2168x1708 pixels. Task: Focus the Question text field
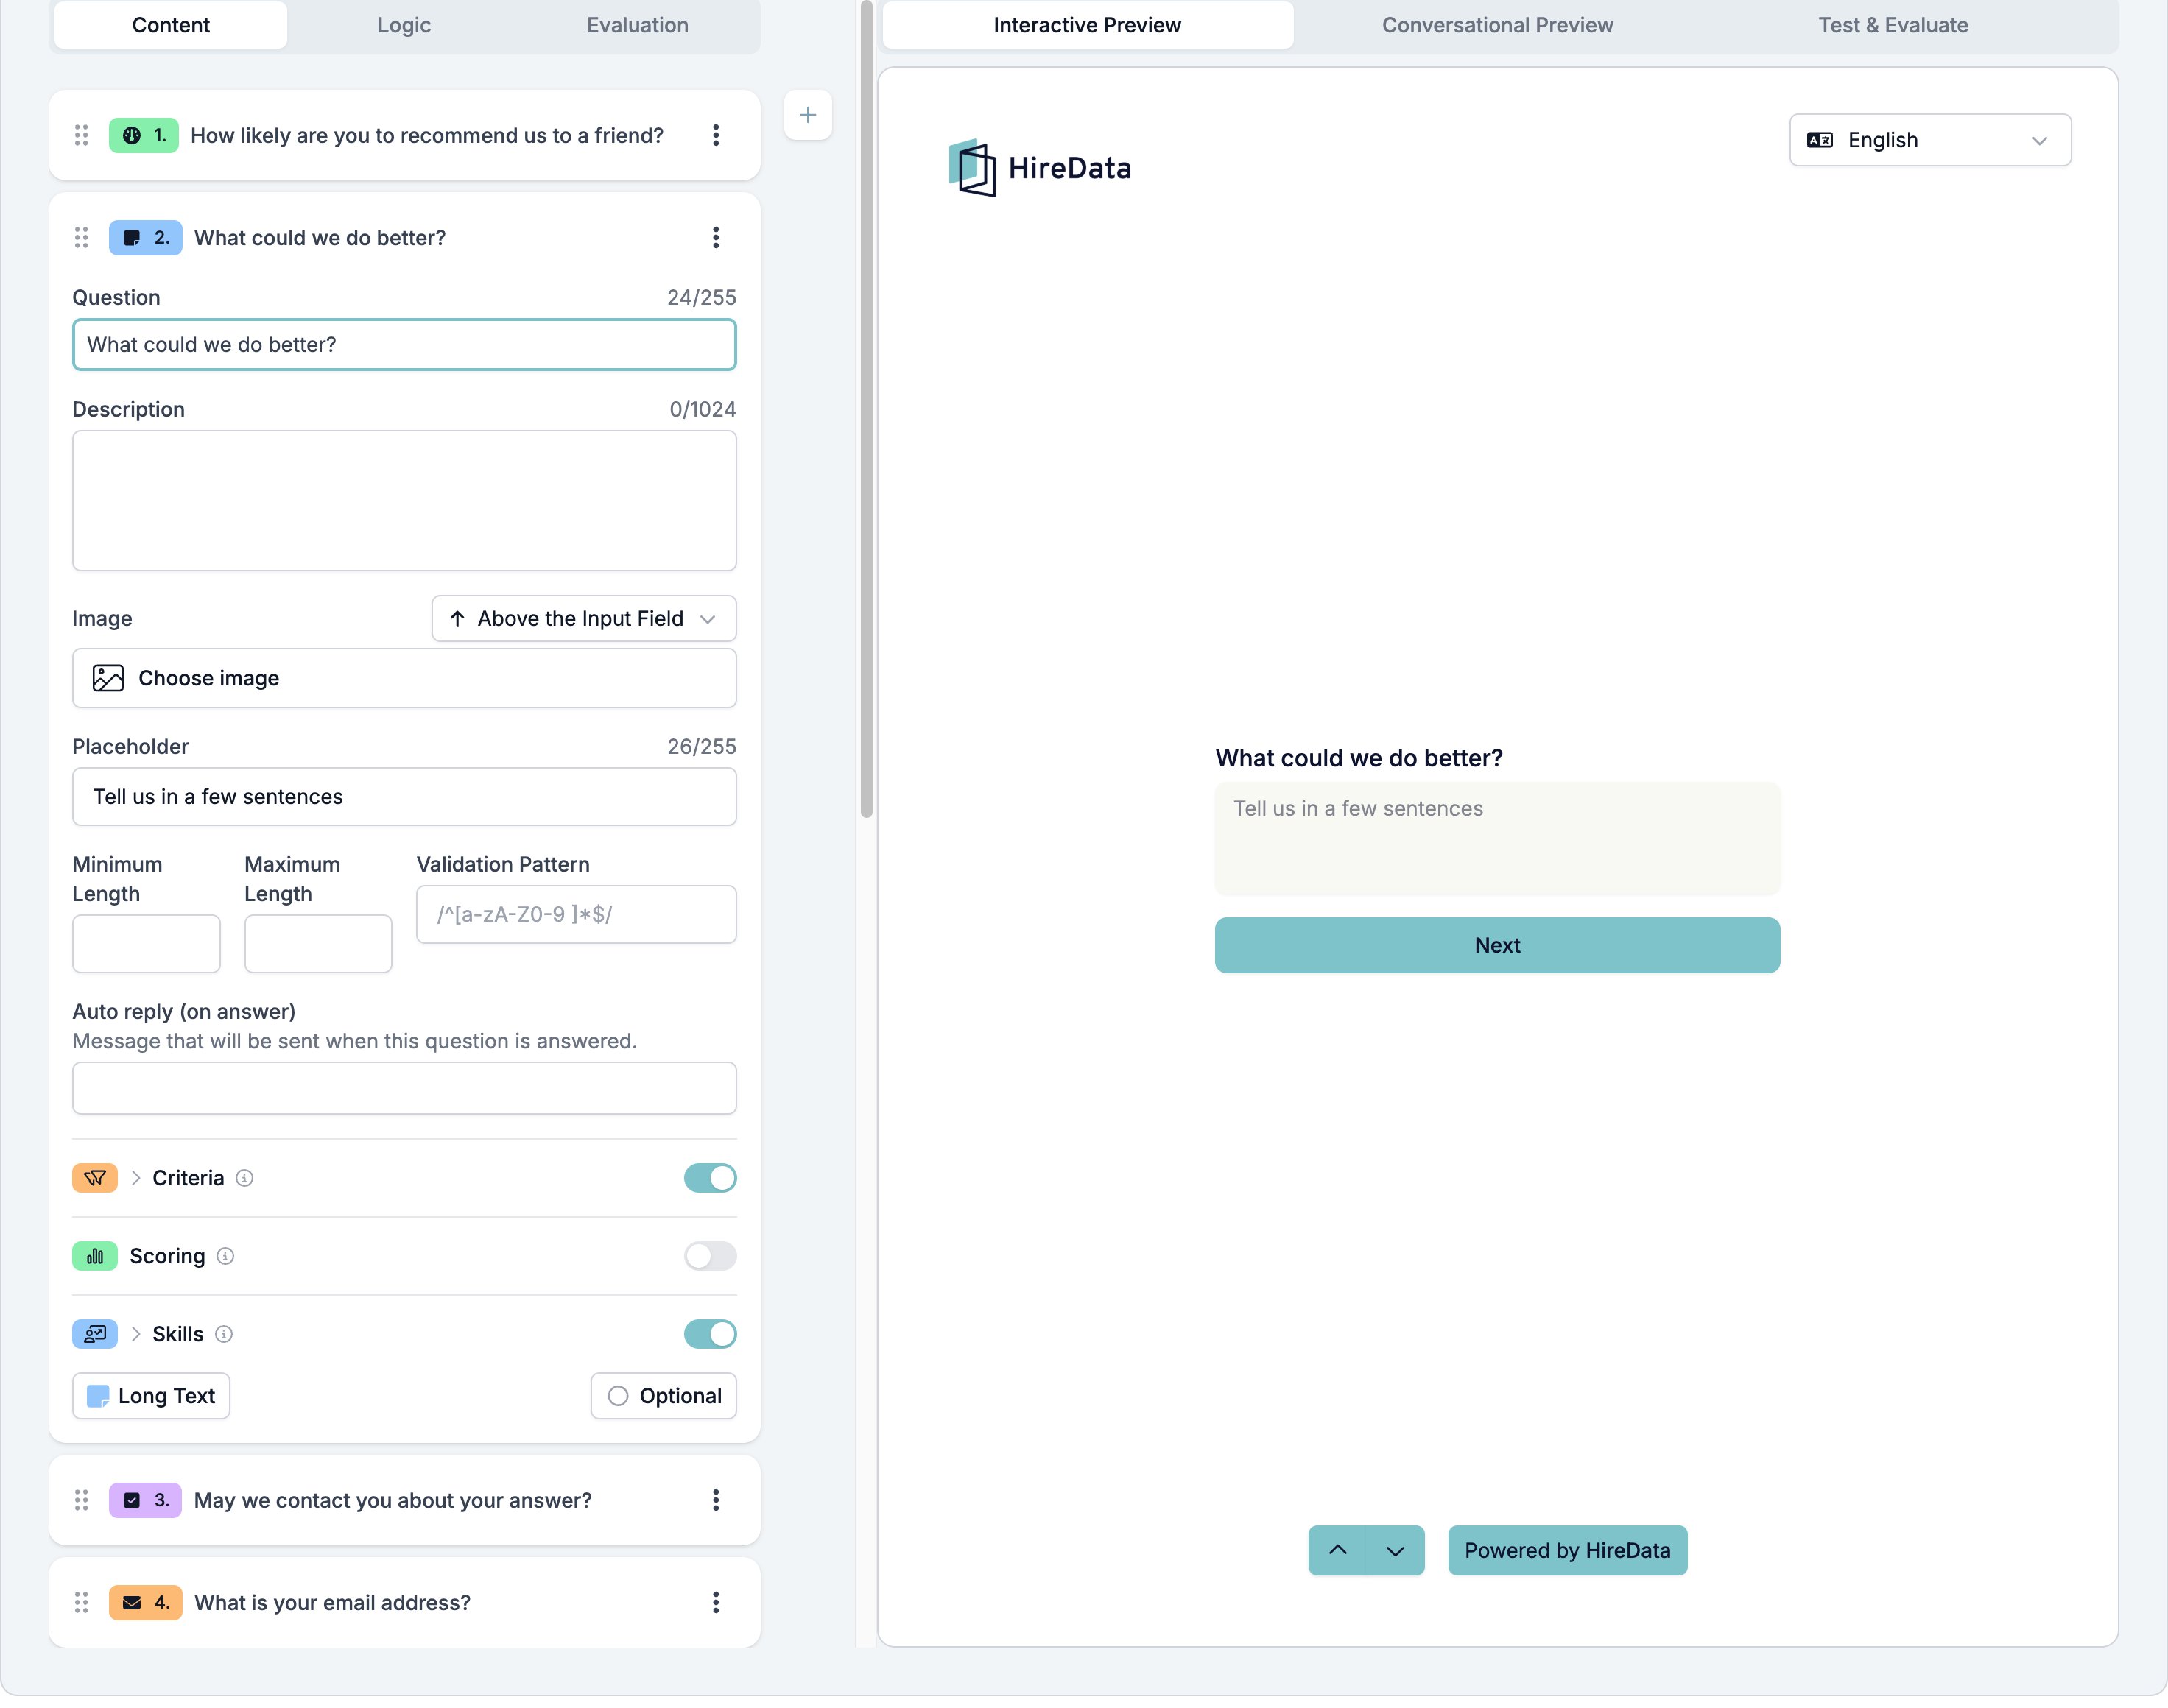point(404,345)
